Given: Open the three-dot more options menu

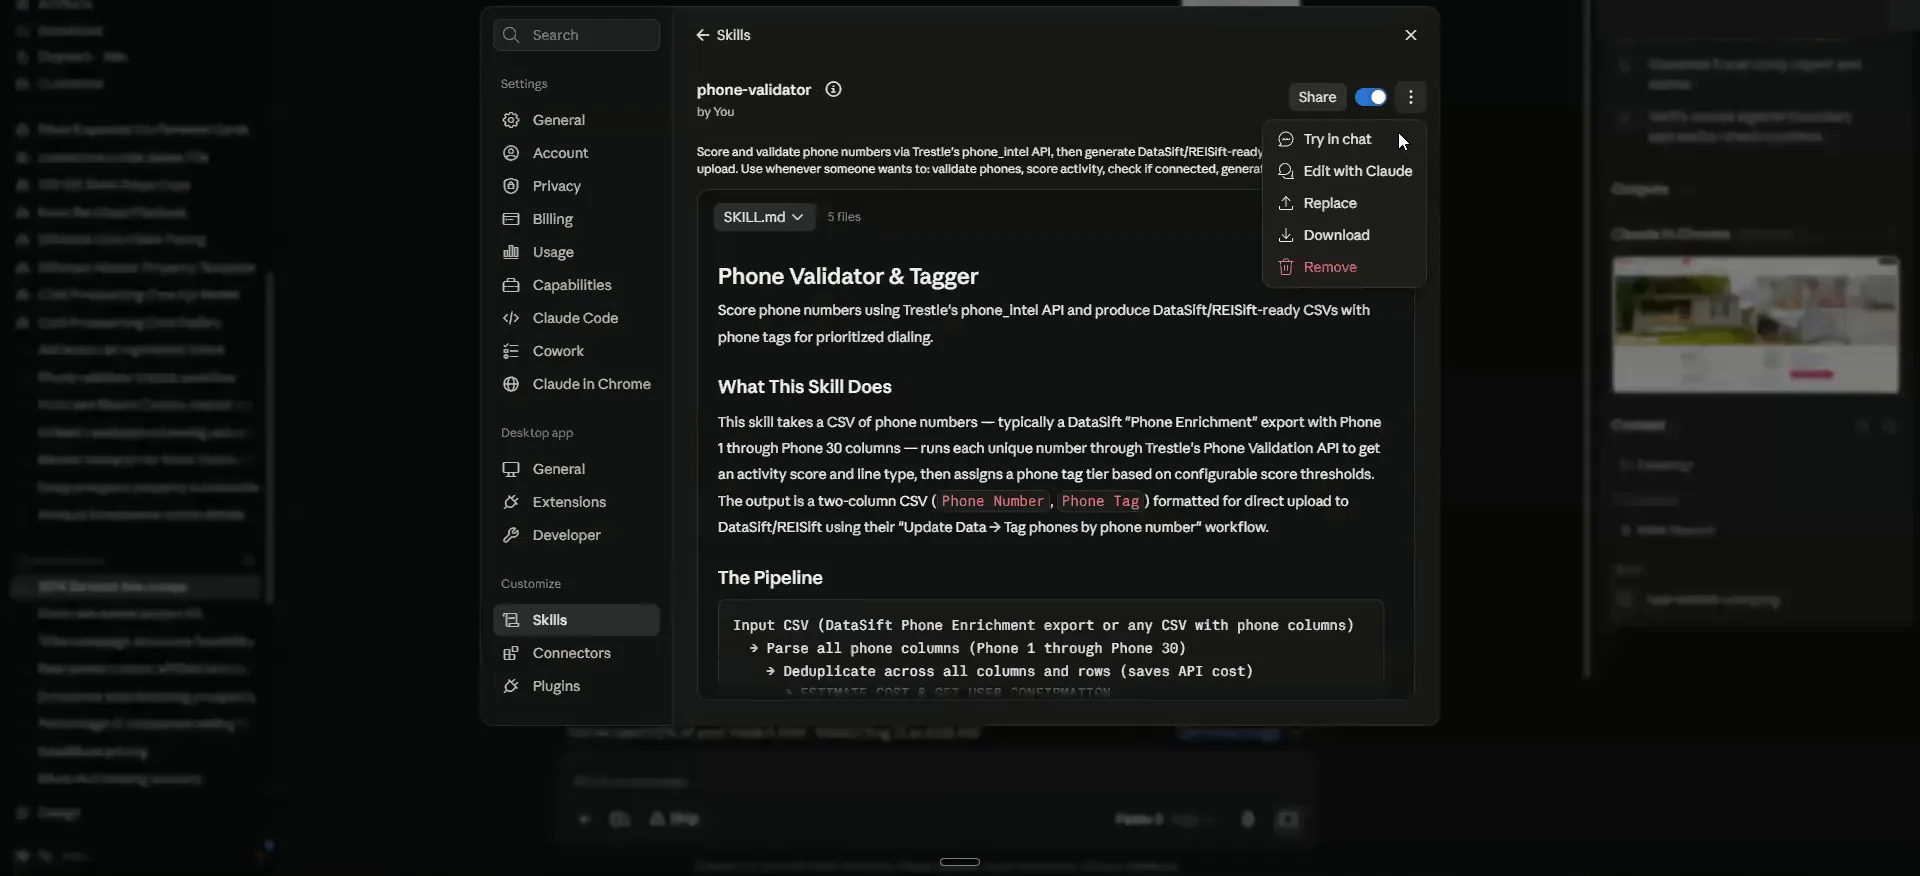Looking at the screenshot, I should (1410, 97).
